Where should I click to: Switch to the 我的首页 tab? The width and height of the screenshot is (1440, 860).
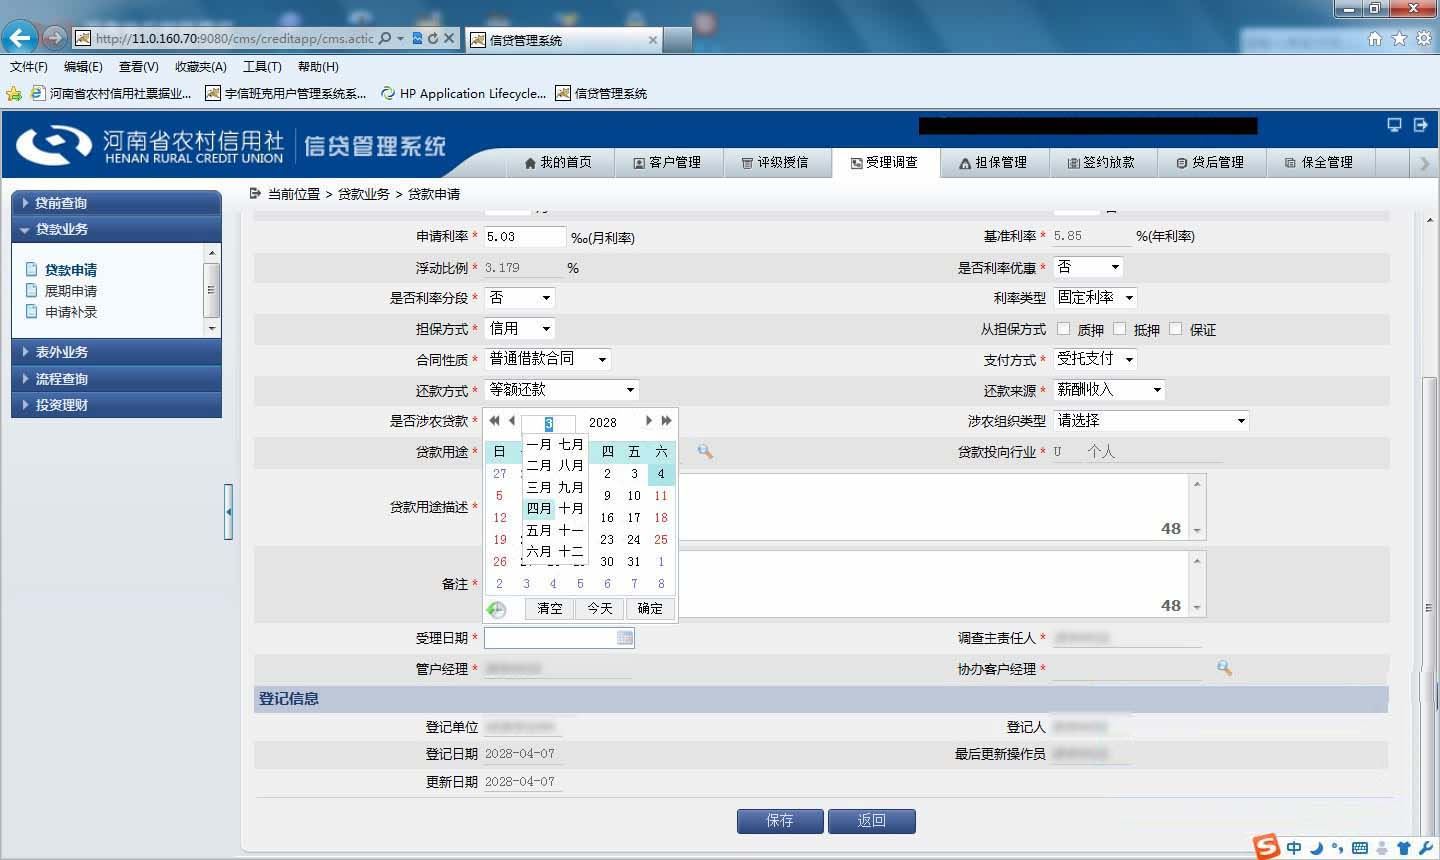point(558,162)
